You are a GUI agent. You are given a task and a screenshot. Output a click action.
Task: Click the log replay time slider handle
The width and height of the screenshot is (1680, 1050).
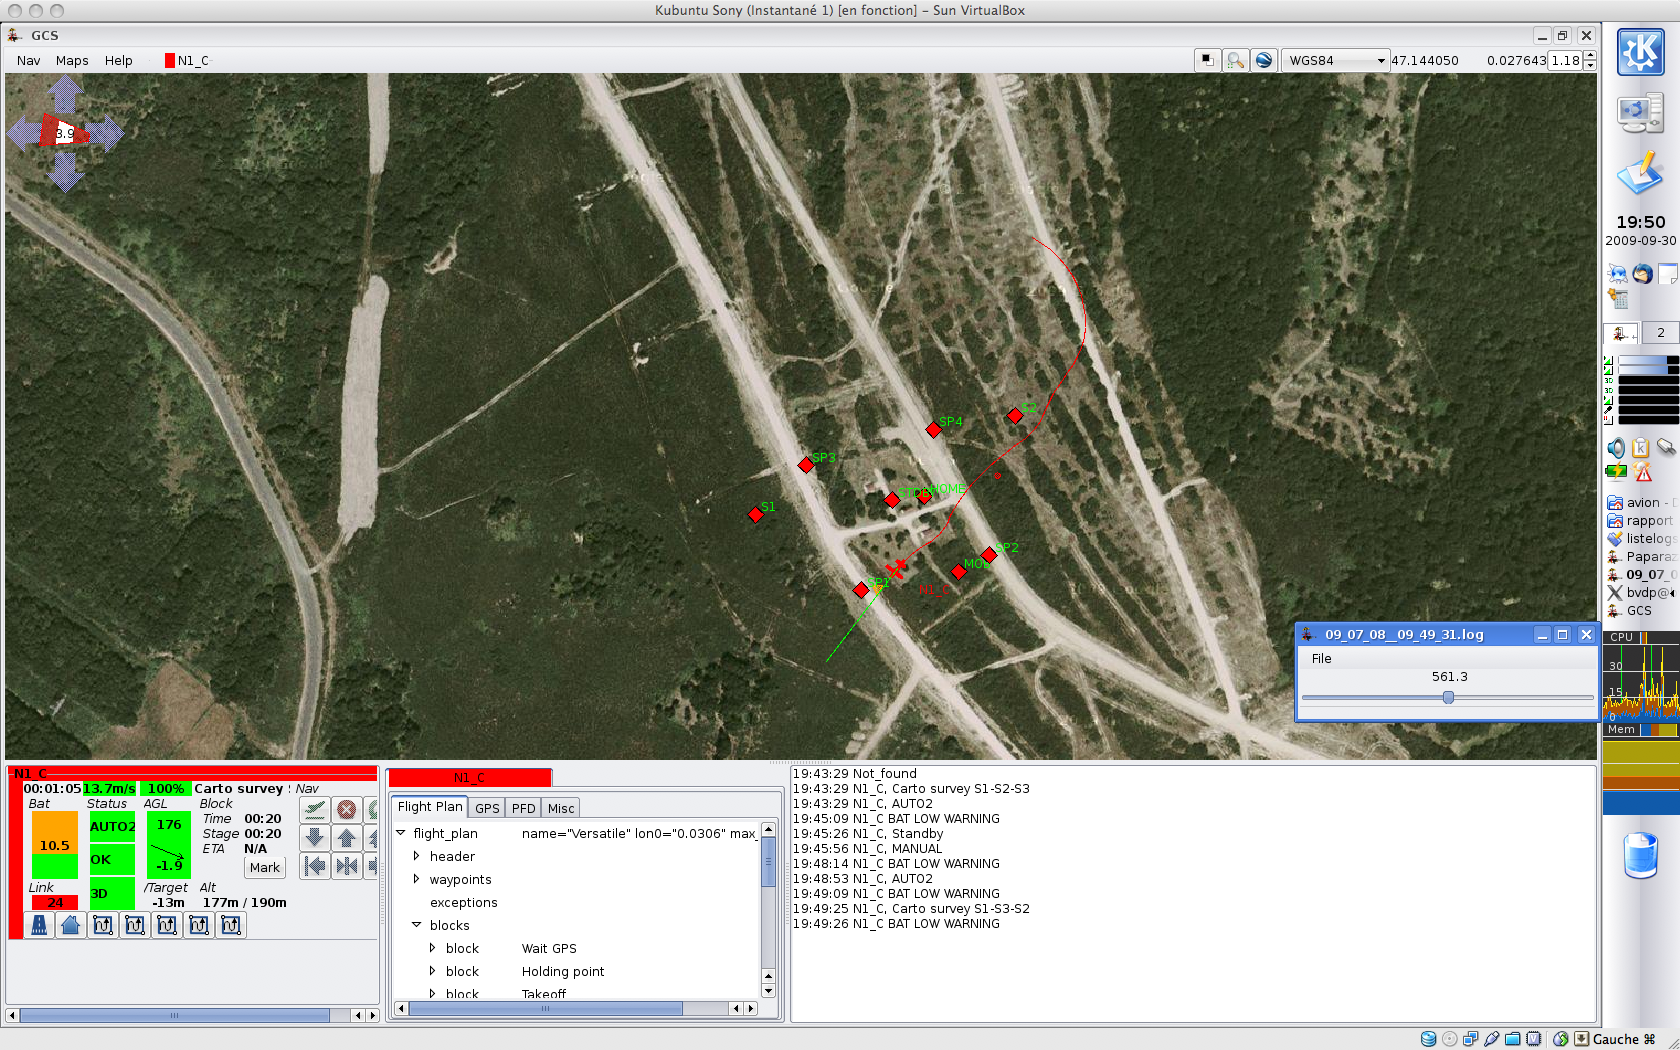(1448, 698)
